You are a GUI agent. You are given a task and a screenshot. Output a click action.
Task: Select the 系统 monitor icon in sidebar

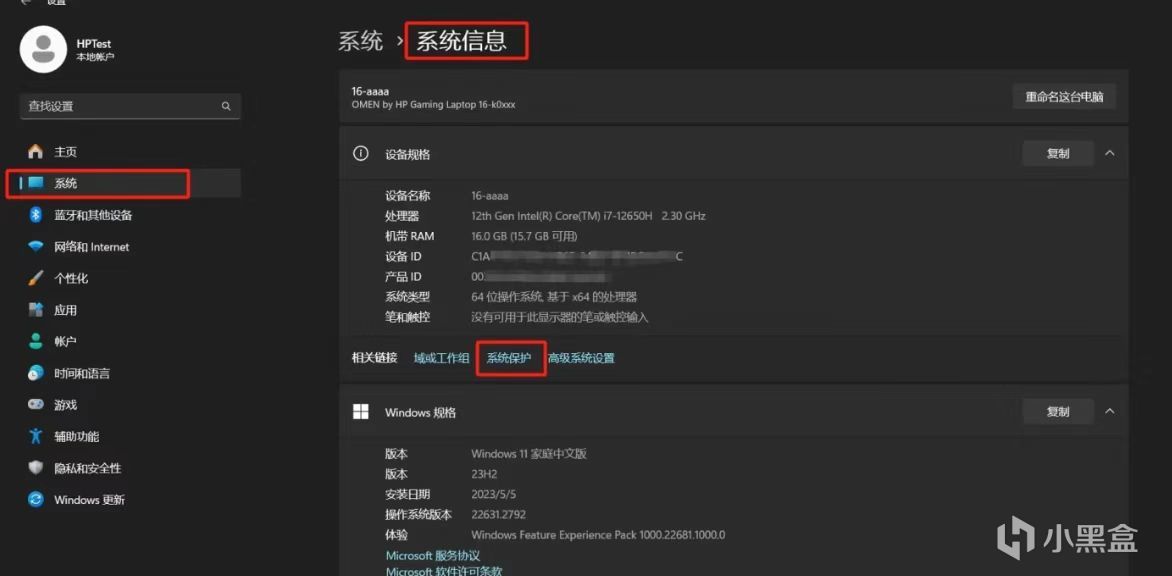[x=36, y=183]
